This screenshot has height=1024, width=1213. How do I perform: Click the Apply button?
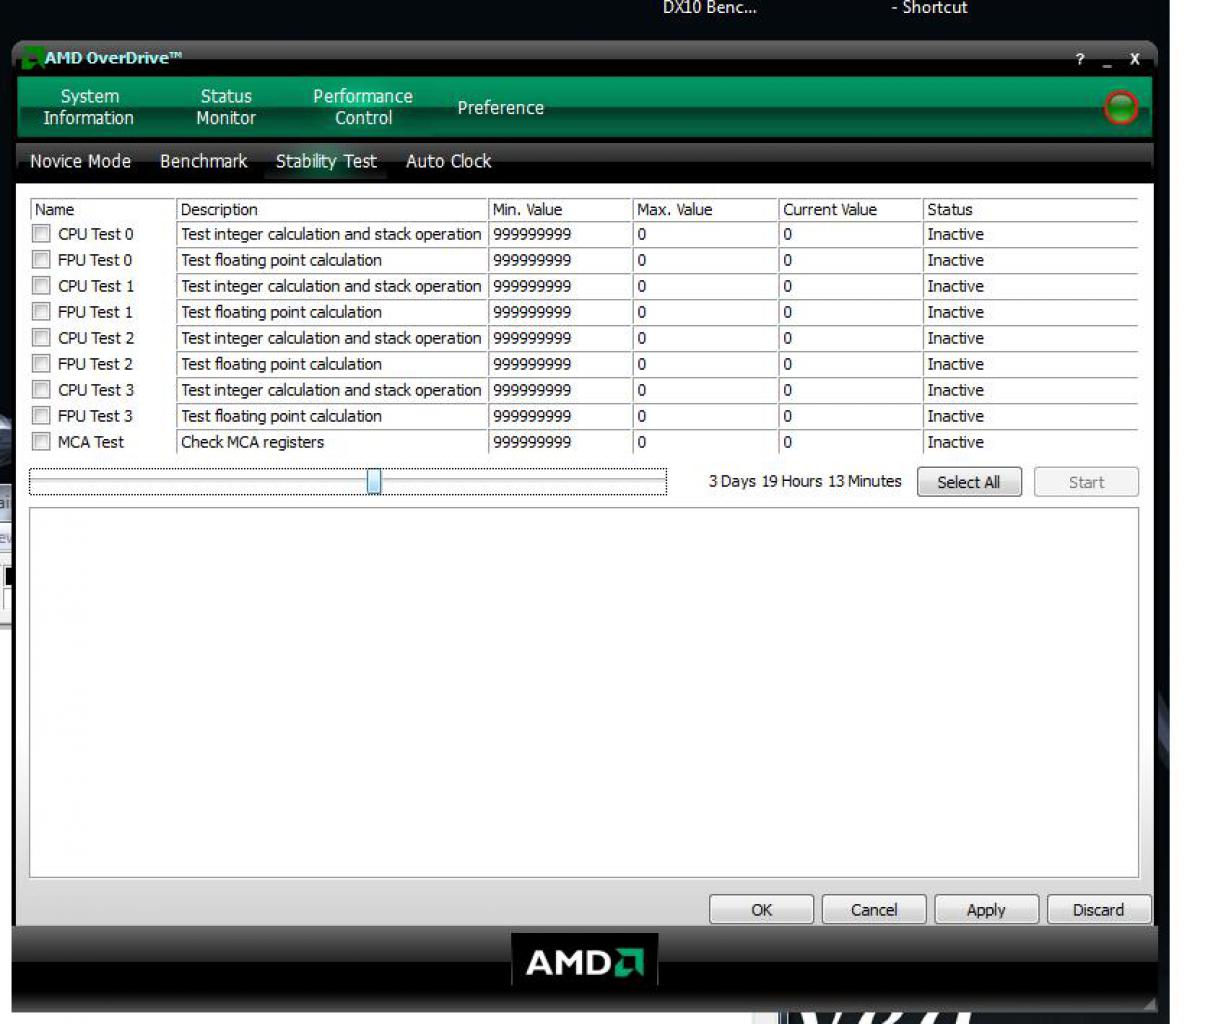[986, 910]
